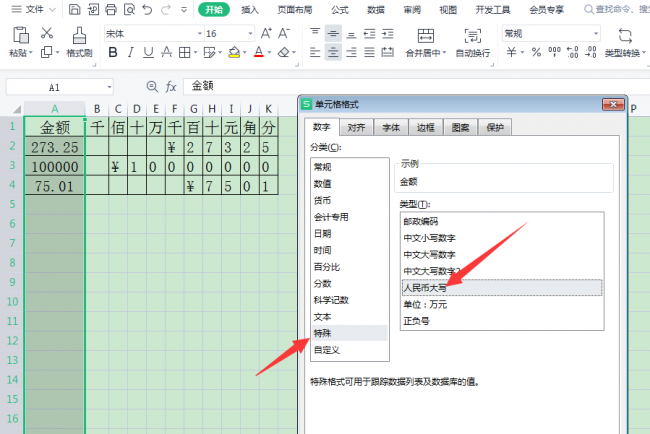
Task: Switch to the 公式 ribbon tab
Action: tap(340, 10)
